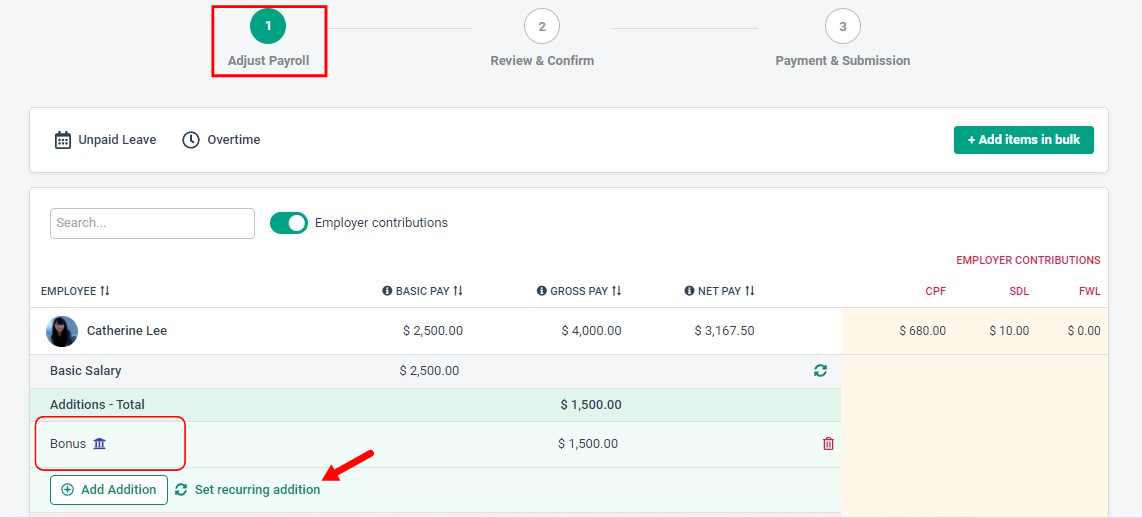The width and height of the screenshot is (1142, 518).
Task: Click Catherine Lee's $ 2,500.00 basic pay
Action: coord(433,331)
